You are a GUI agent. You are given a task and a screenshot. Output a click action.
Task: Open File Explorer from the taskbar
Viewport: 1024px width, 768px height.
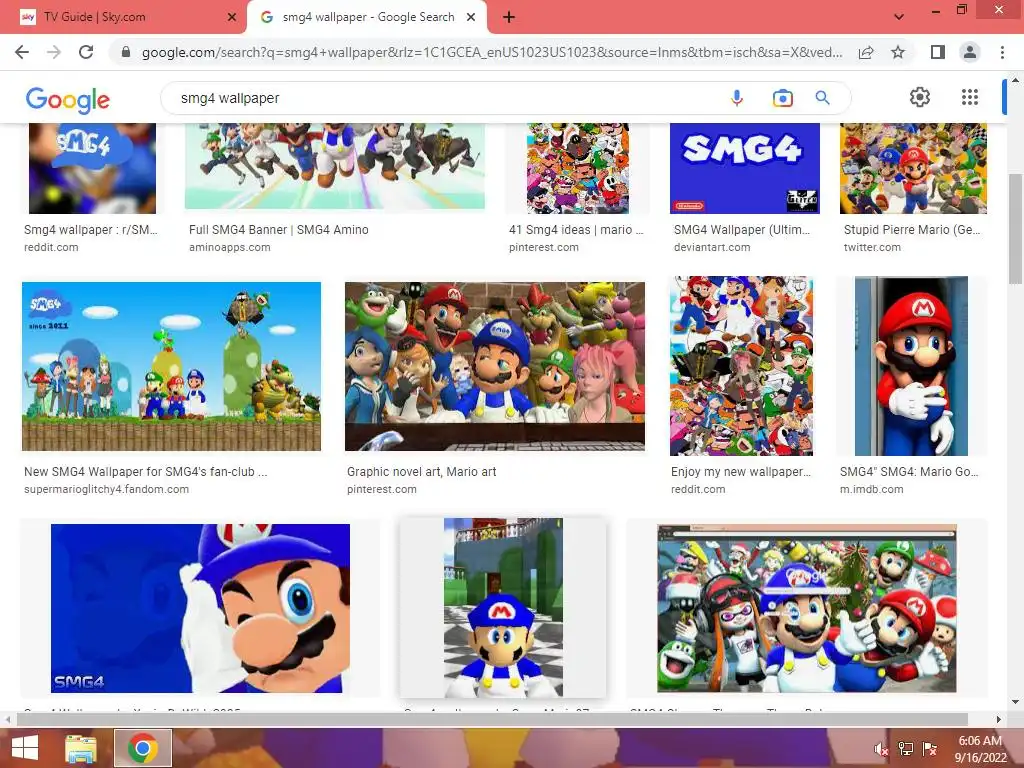coord(80,748)
